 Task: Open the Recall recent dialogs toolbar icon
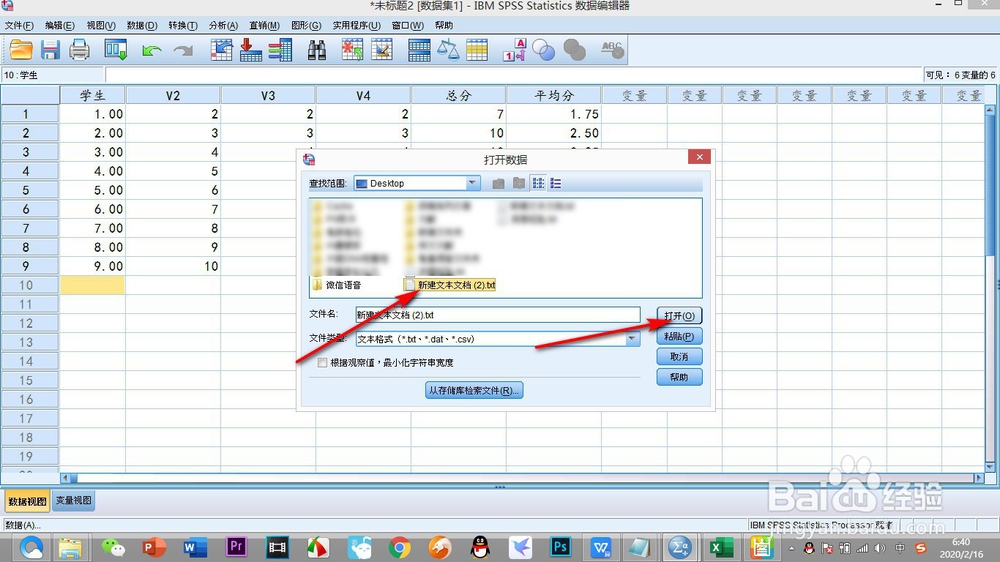coord(115,50)
